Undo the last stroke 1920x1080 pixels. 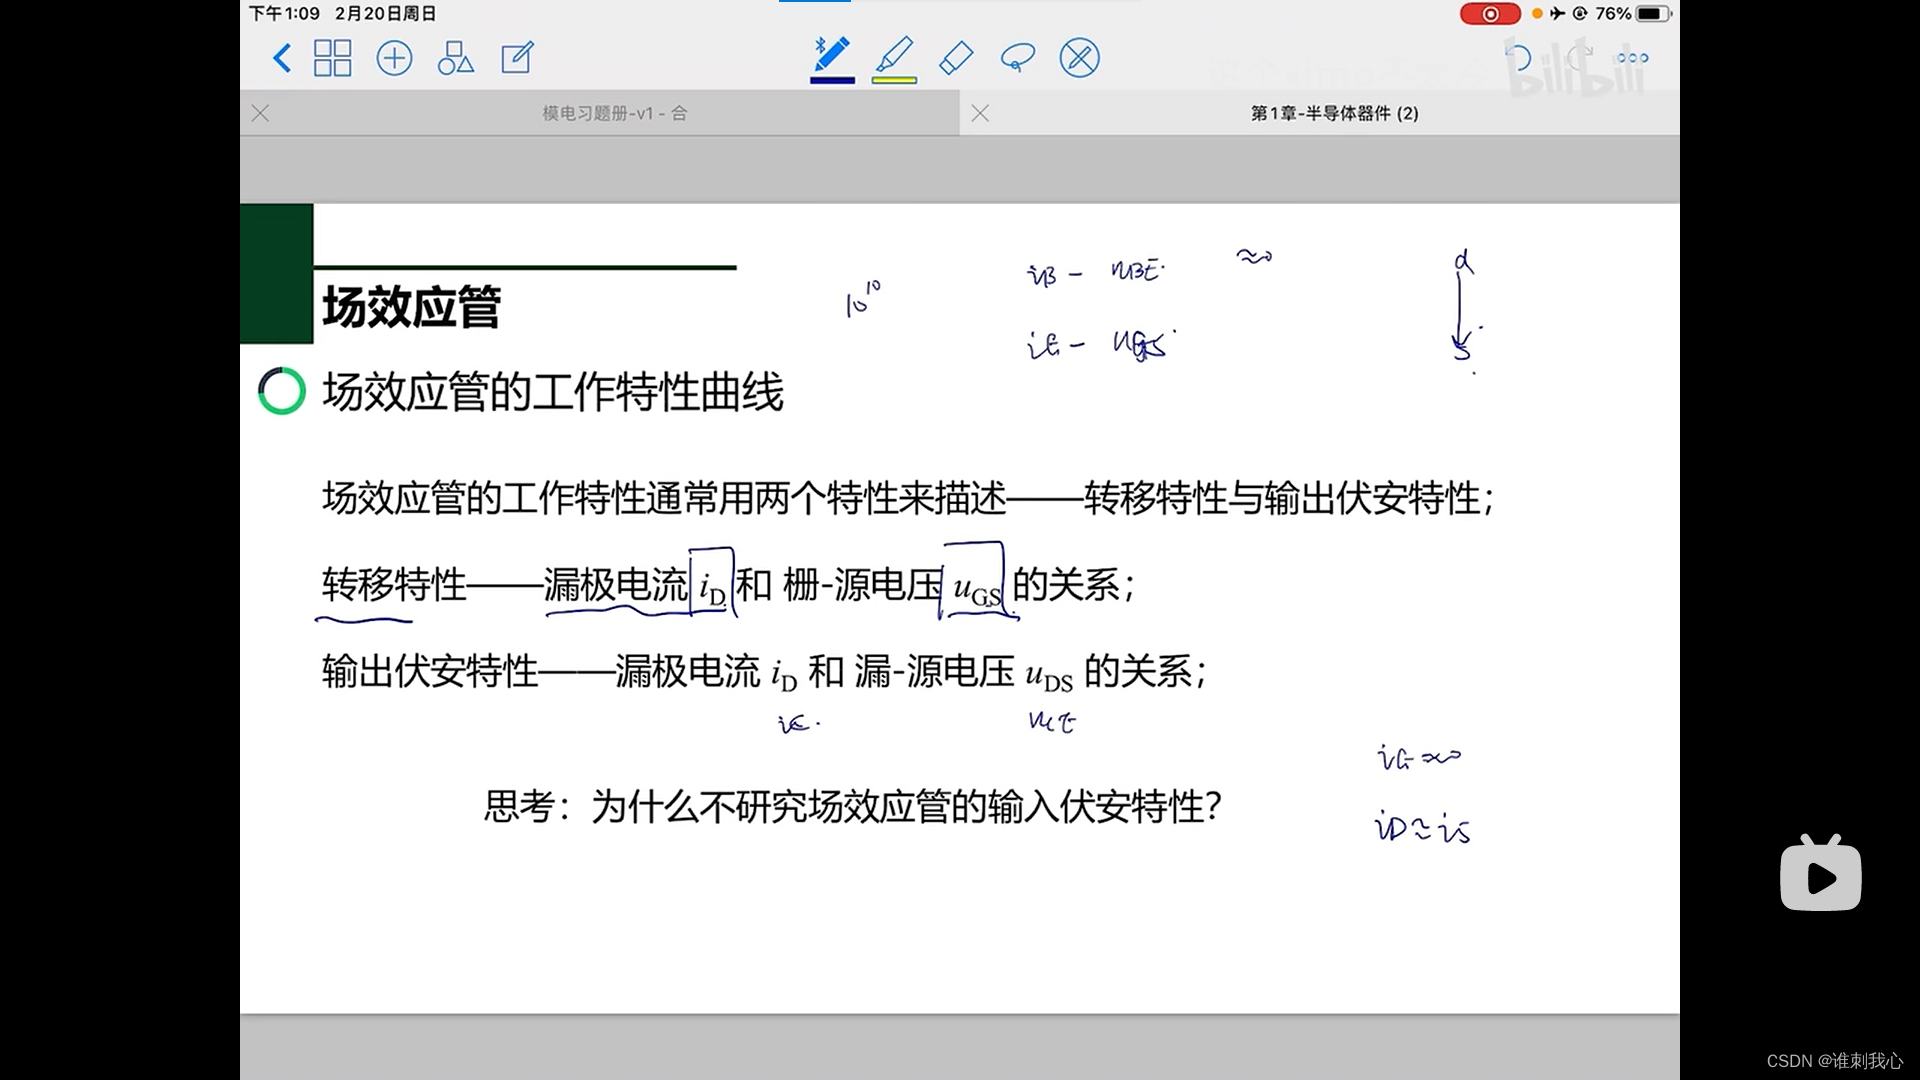point(1518,58)
